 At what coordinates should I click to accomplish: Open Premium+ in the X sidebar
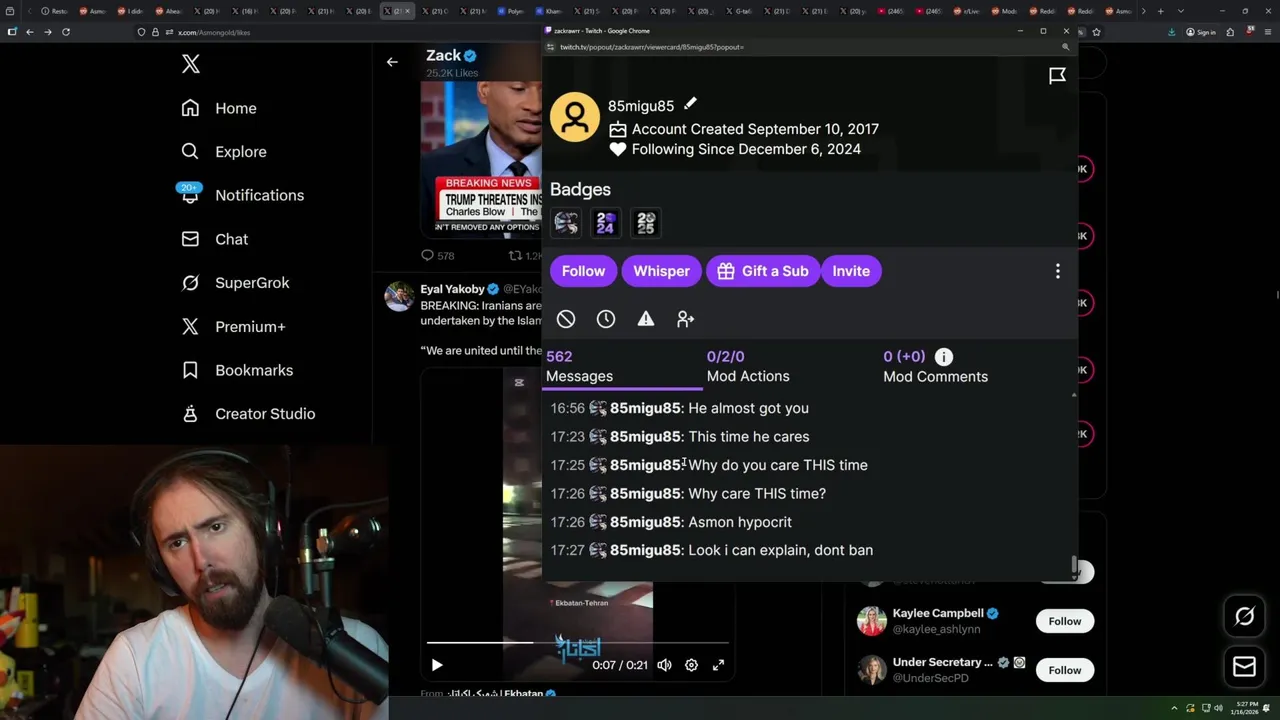tap(233, 326)
